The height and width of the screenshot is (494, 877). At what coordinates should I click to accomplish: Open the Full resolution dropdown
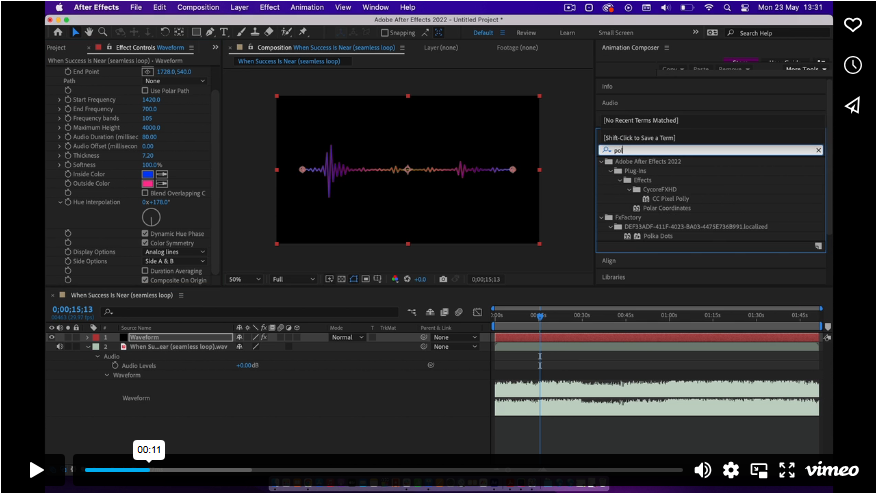coord(293,279)
